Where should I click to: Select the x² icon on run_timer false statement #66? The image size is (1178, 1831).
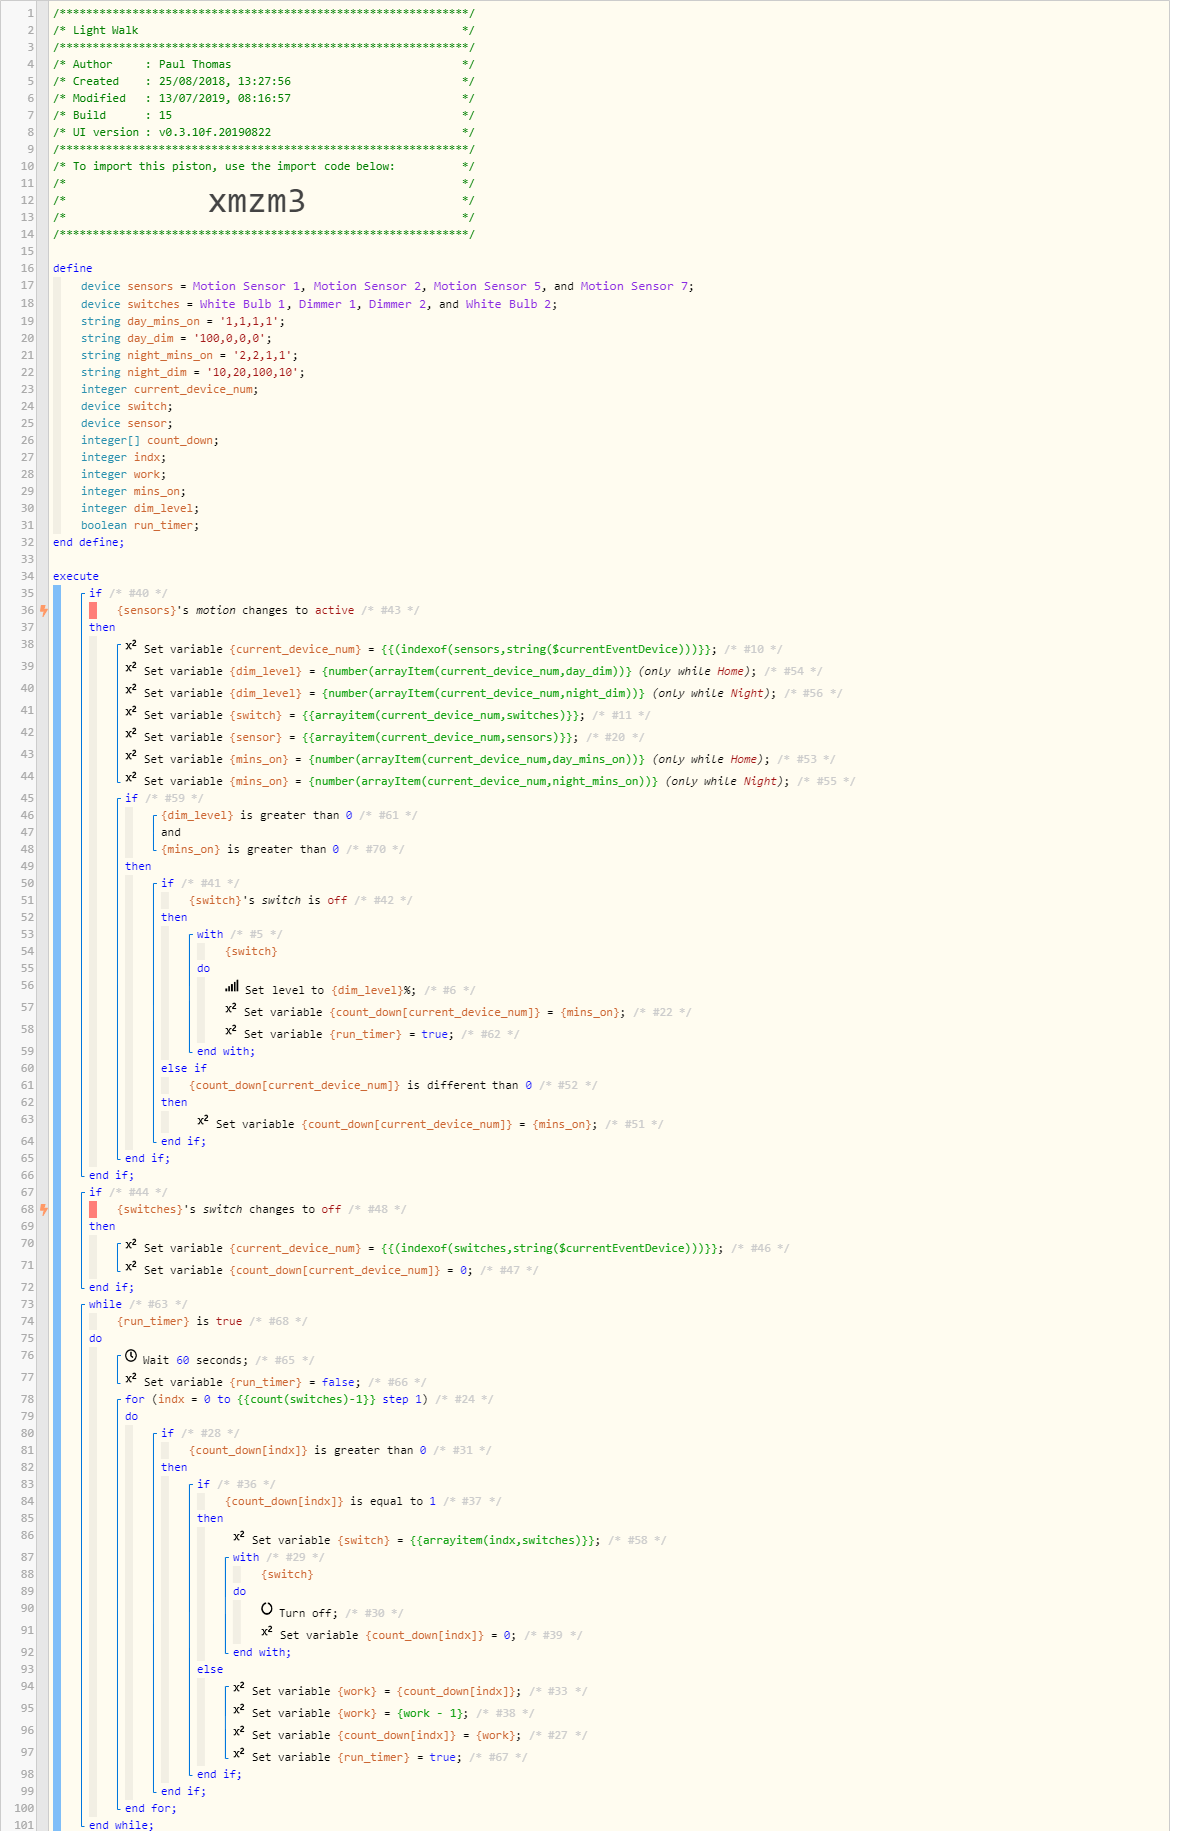pyautogui.click(x=131, y=1380)
